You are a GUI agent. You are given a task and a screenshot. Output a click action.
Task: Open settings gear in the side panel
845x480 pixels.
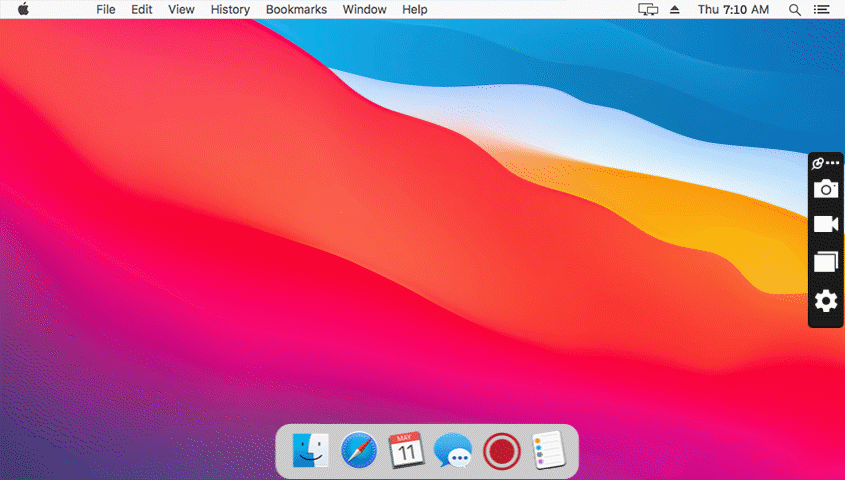(825, 300)
